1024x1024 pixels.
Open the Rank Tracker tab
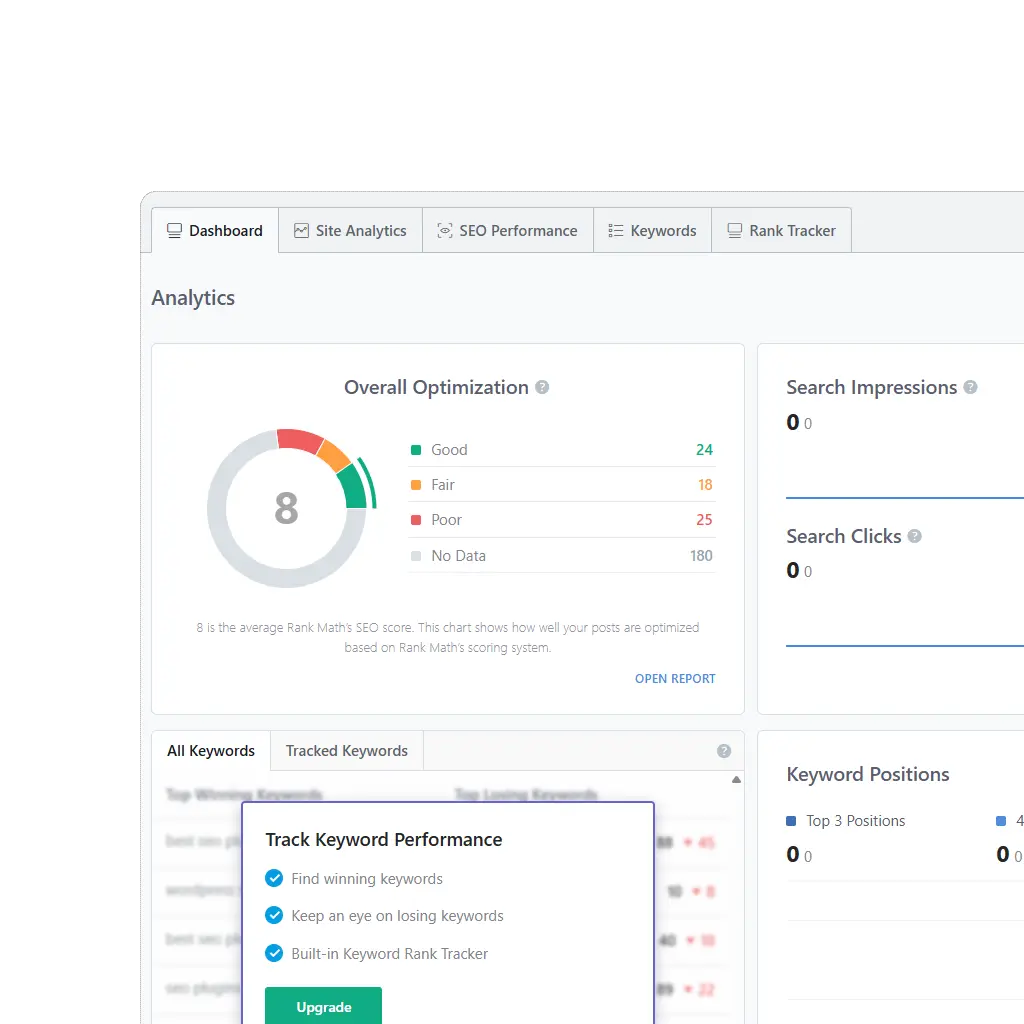coord(781,230)
